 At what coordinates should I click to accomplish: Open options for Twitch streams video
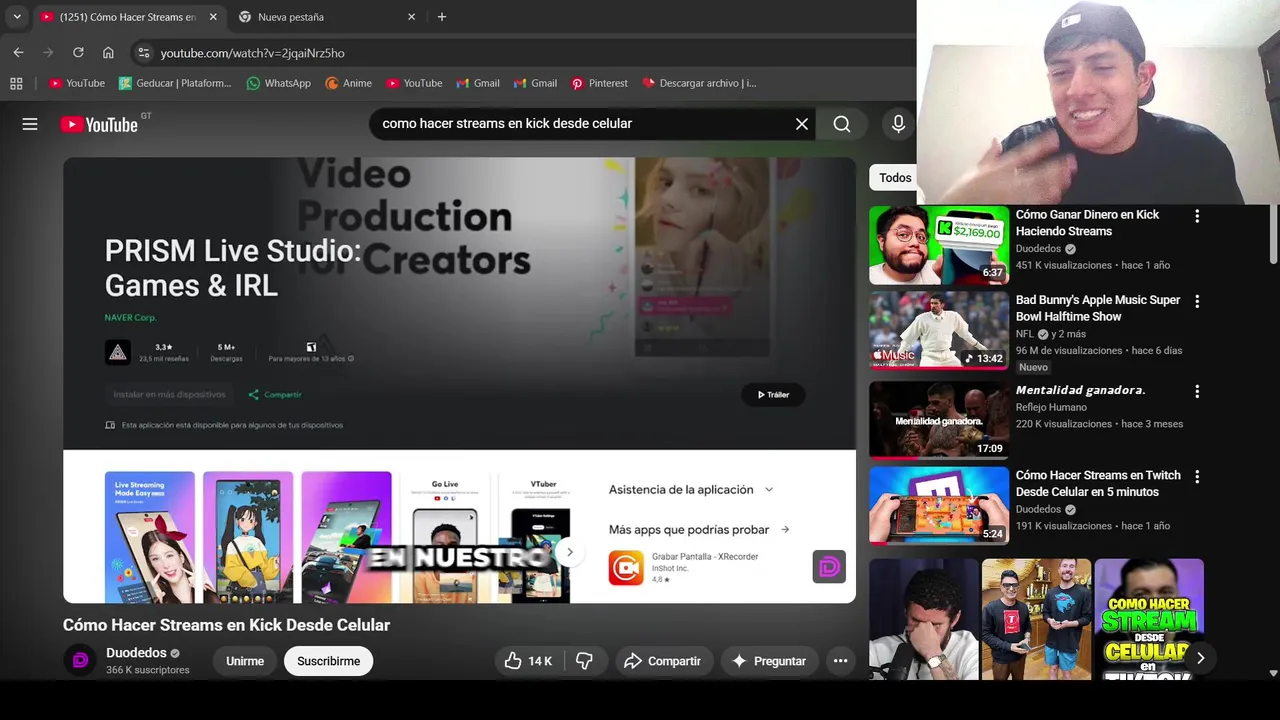pyautogui.click(x=1197, y=477)
